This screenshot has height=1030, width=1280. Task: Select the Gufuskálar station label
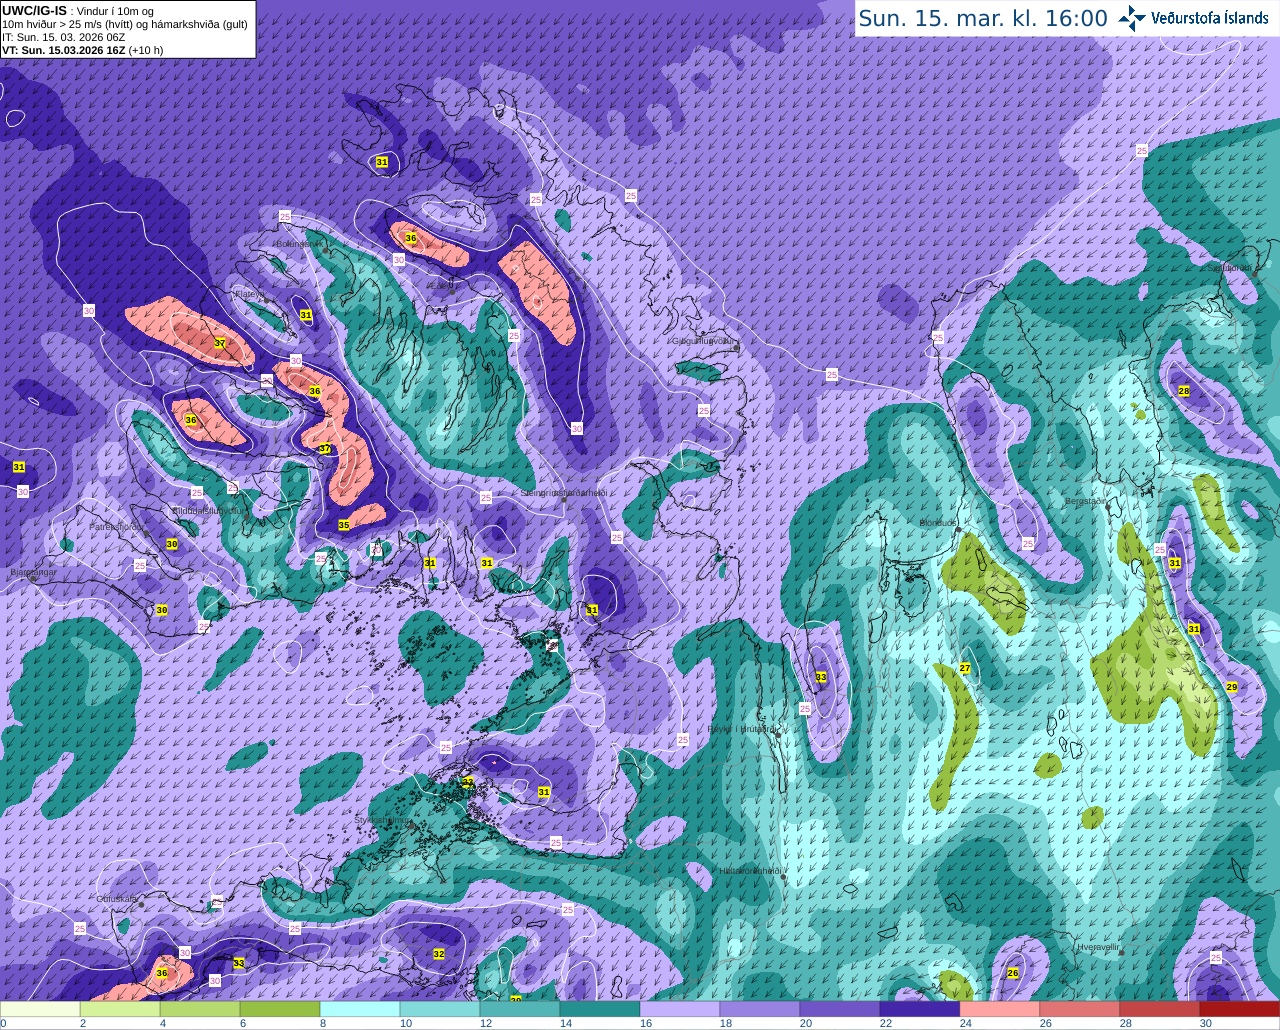[117, 899]
